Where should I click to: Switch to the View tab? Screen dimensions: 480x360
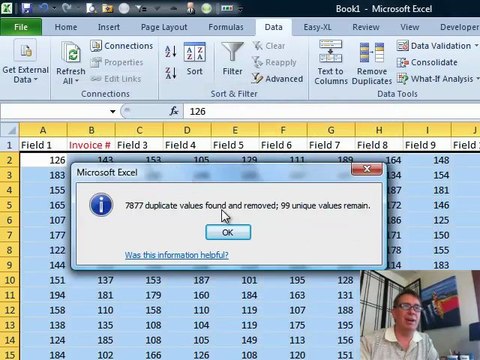[x=410, y=27]
